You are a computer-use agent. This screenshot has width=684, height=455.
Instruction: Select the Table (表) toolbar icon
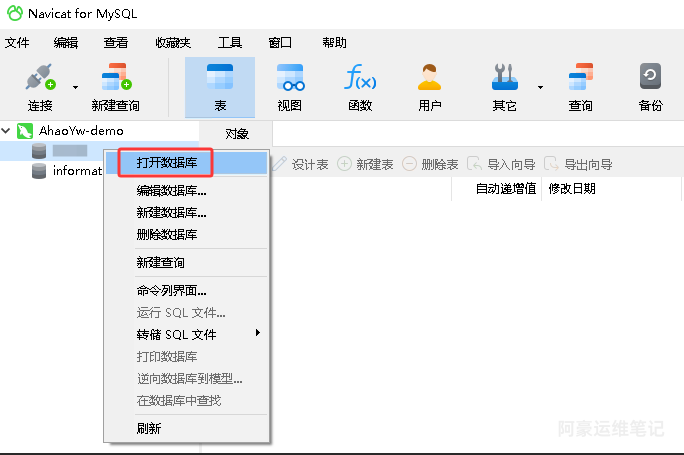pos(220,77)
